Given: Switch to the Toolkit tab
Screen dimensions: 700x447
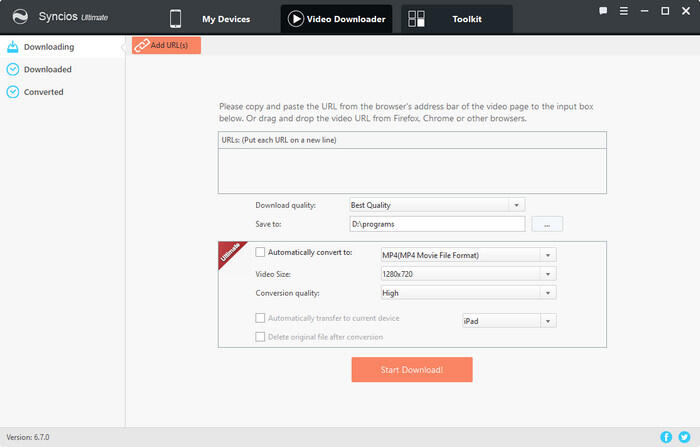Looking at the screenshot, I should tap(457, 19).
